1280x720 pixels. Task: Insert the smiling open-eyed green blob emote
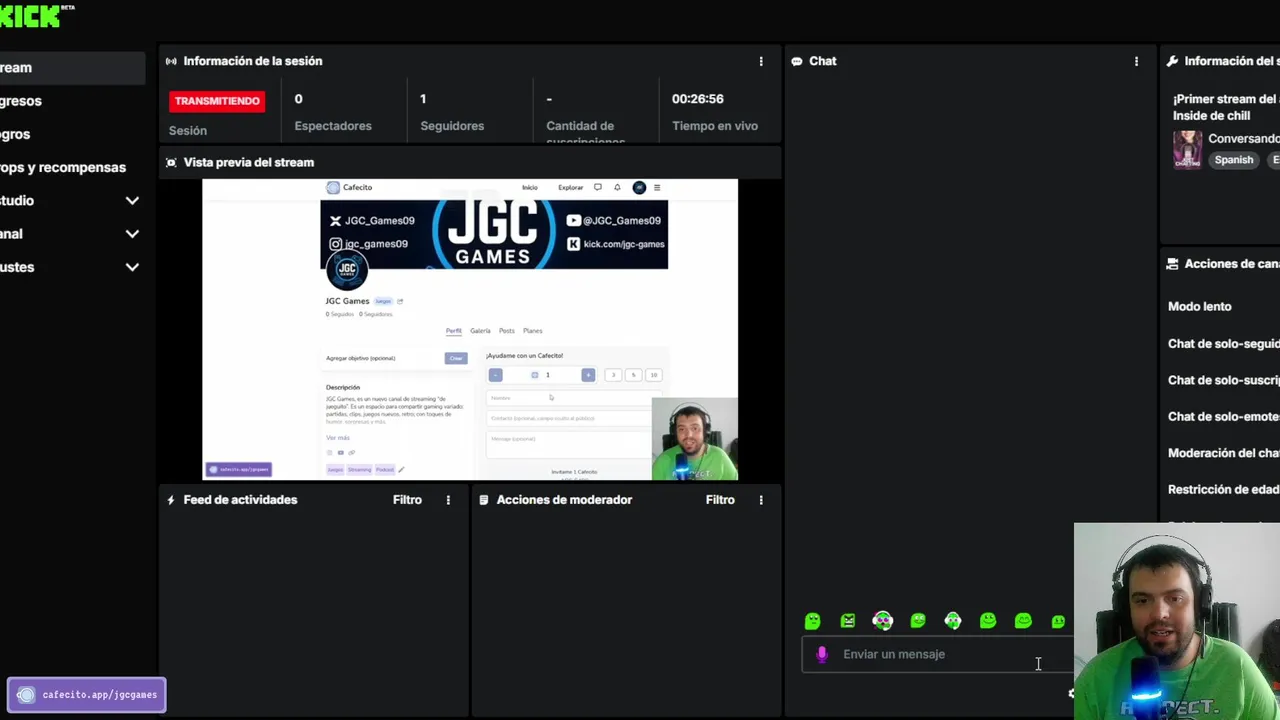988,621
